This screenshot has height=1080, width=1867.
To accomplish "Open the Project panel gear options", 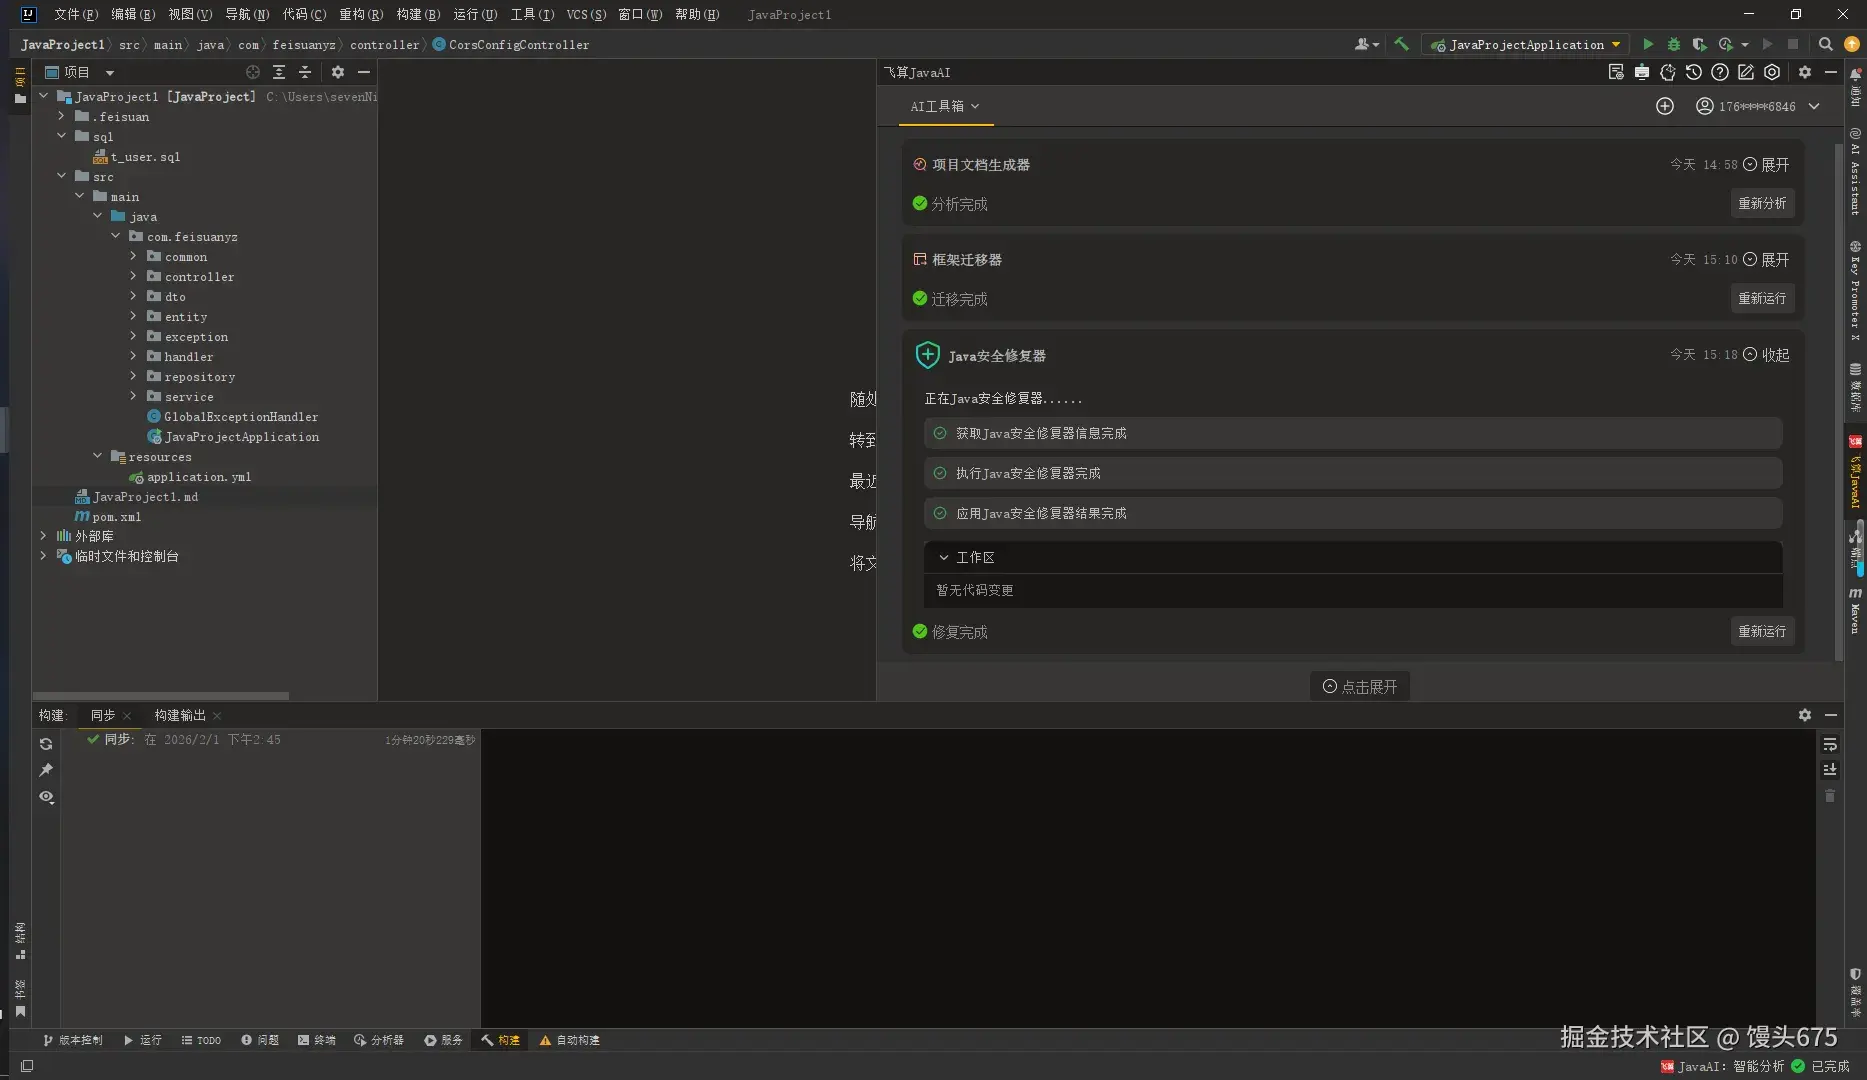I will 338,72.
